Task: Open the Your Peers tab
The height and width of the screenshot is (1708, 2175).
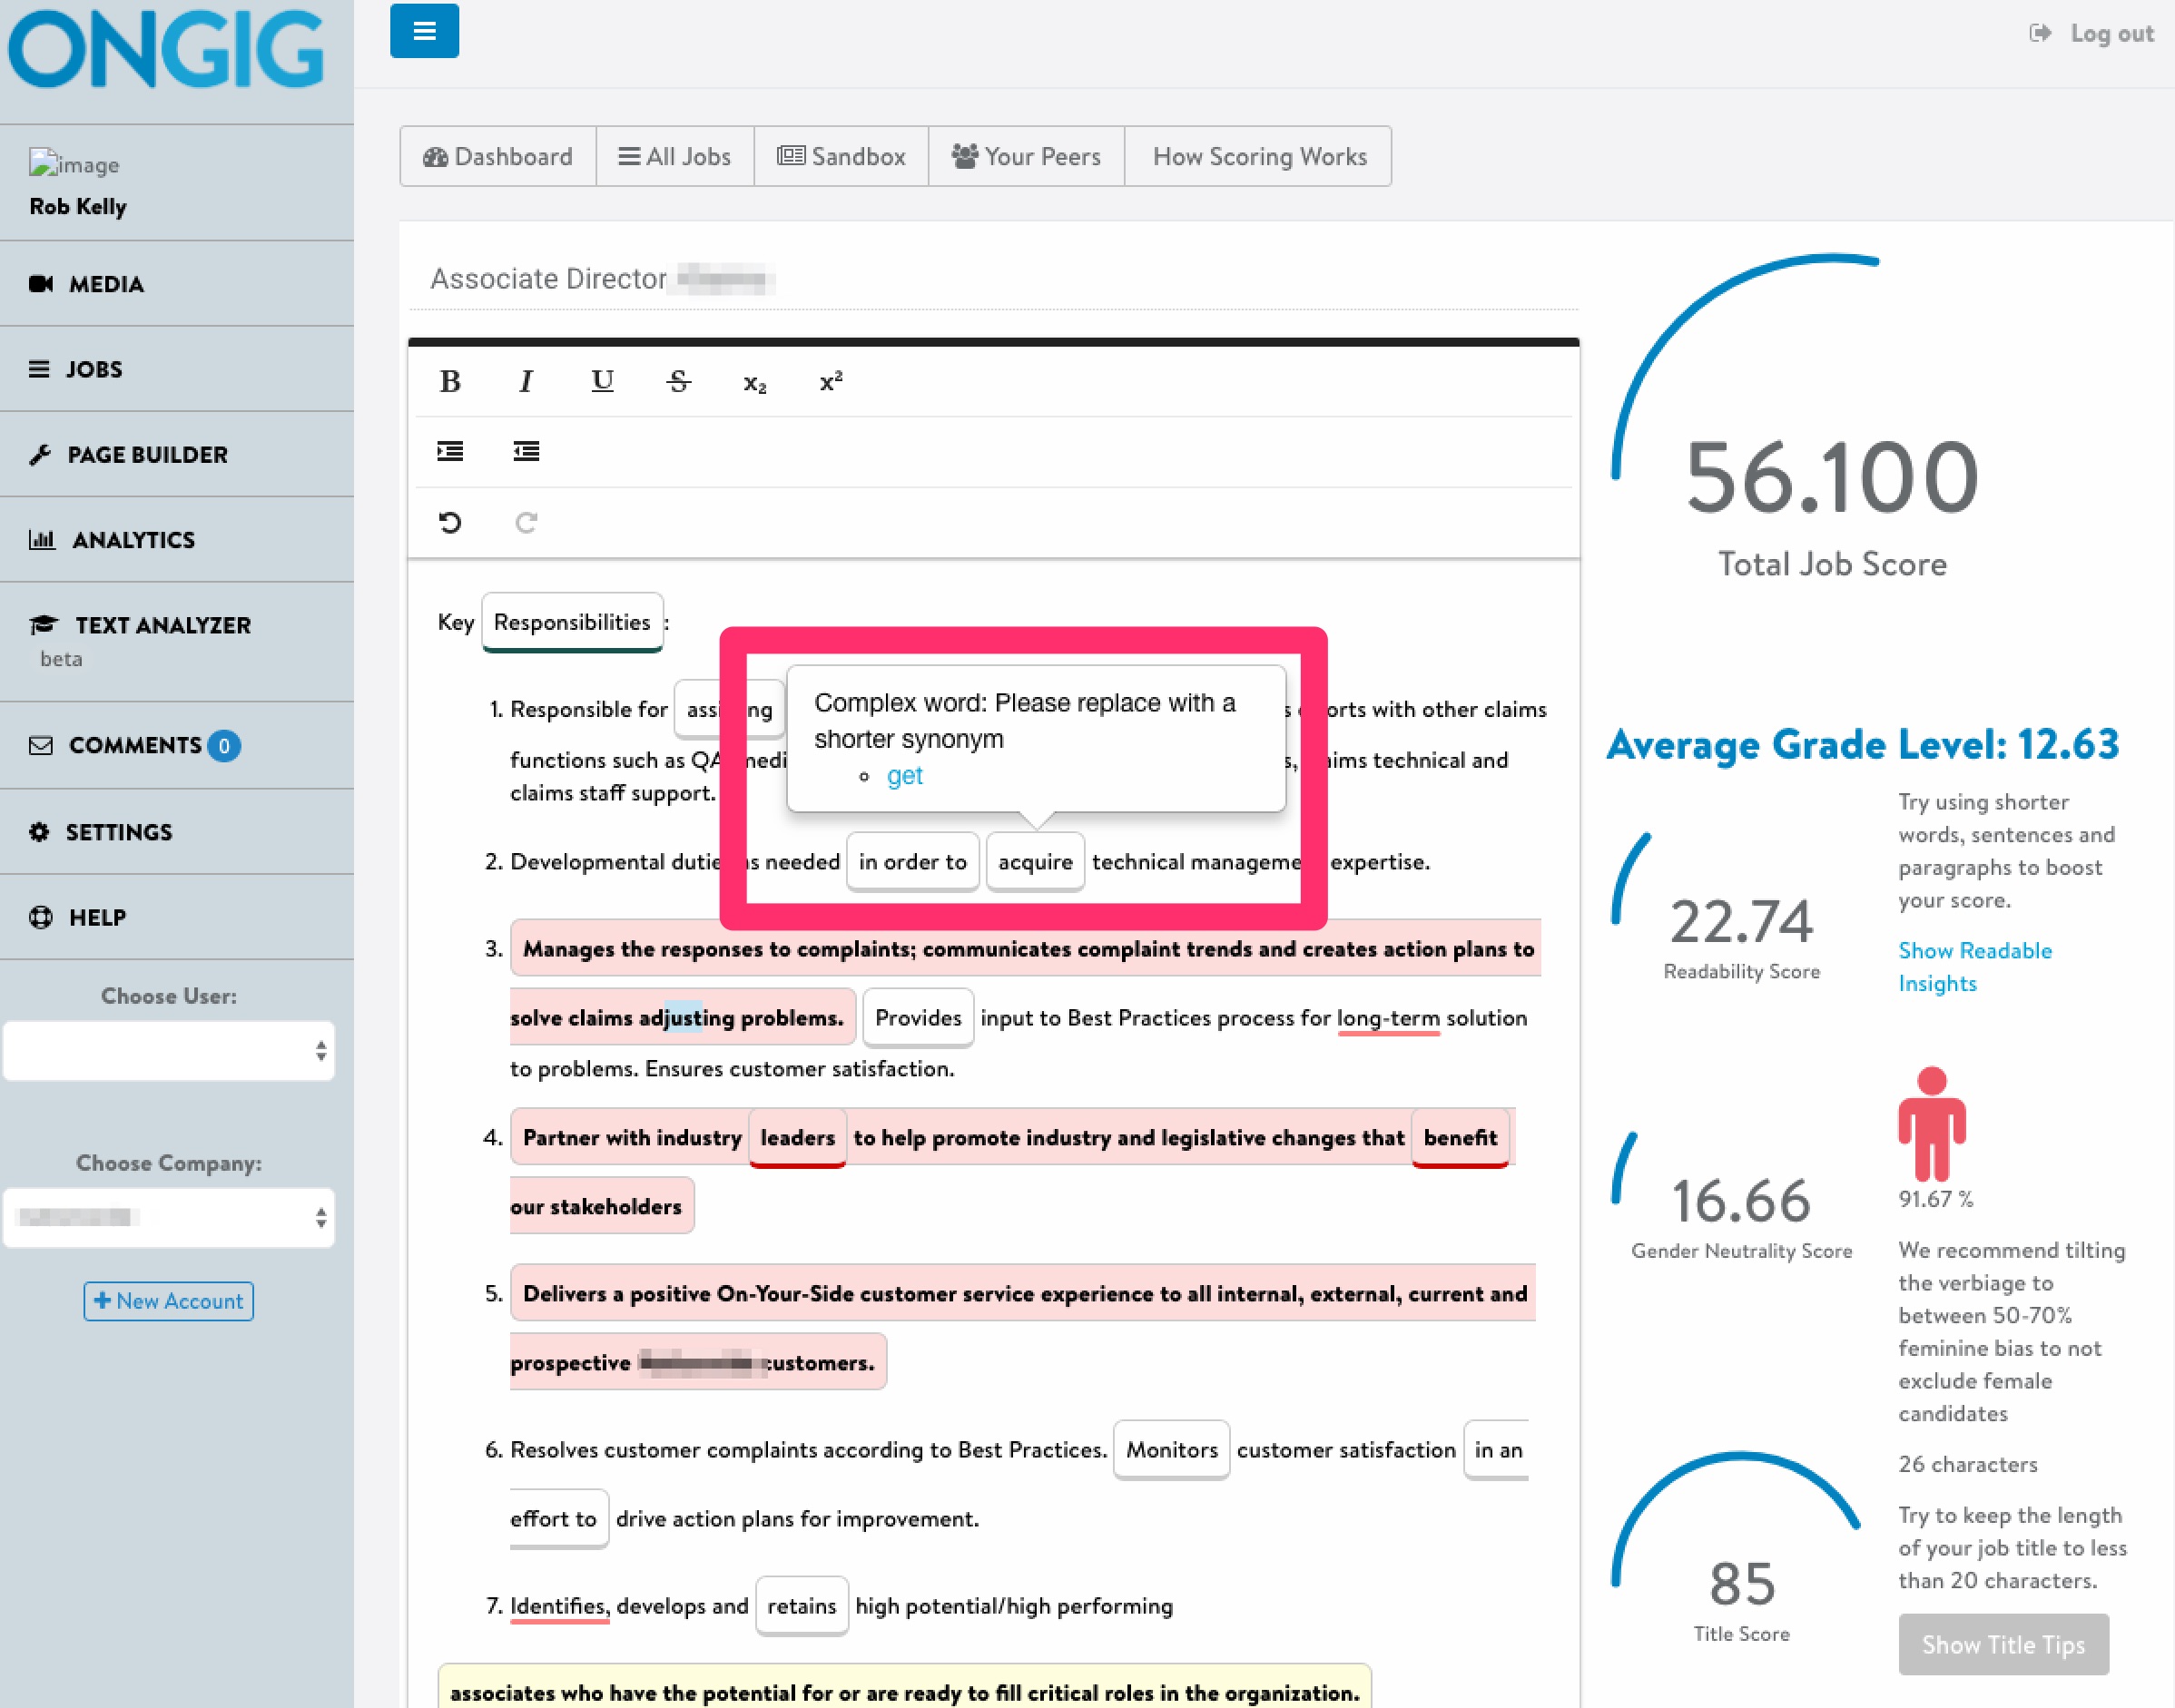Action: (1026, 156)
